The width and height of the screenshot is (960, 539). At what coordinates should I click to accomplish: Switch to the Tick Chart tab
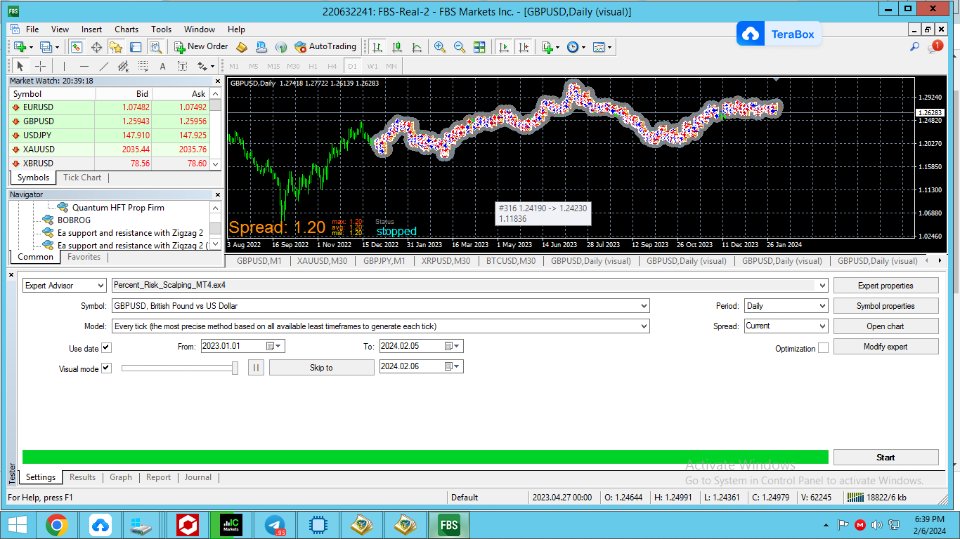(82, 177)
